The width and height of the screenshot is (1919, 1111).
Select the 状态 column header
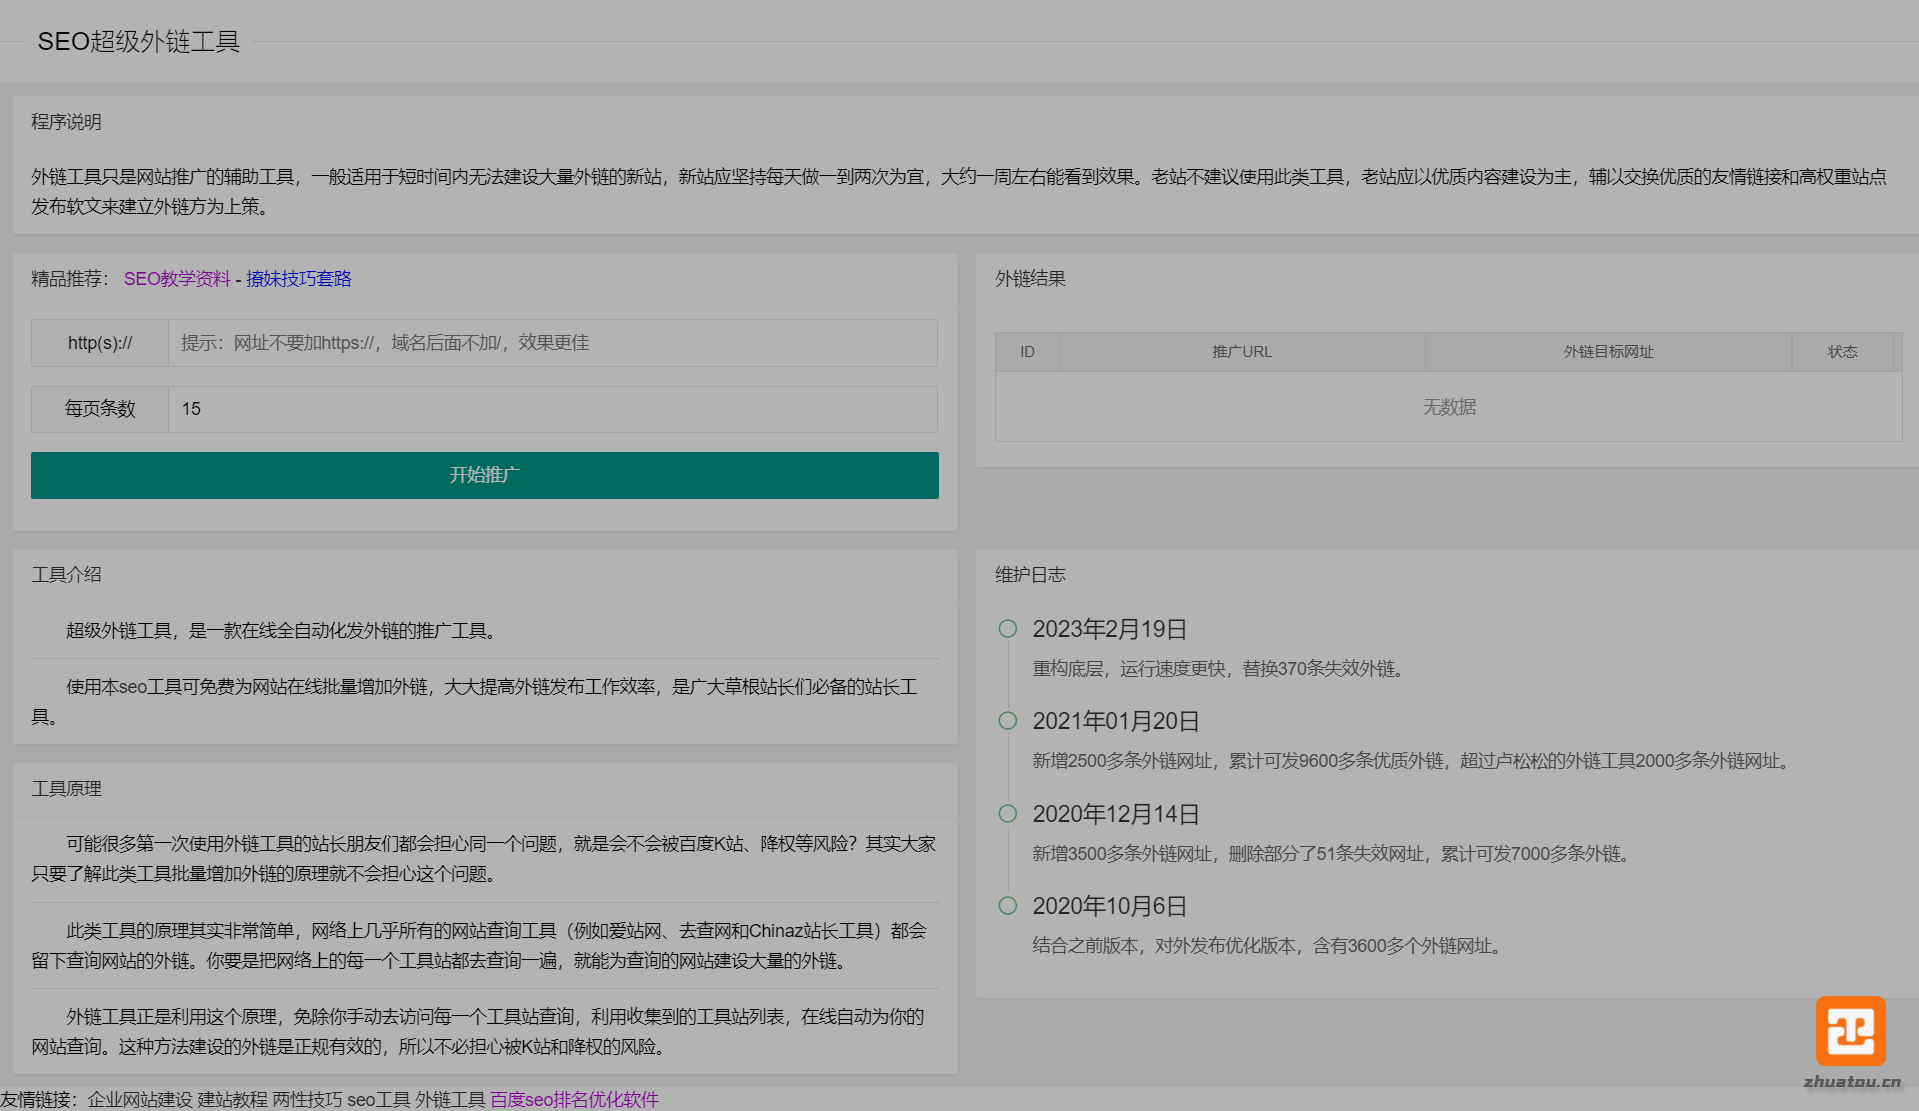pos(1843,351)
